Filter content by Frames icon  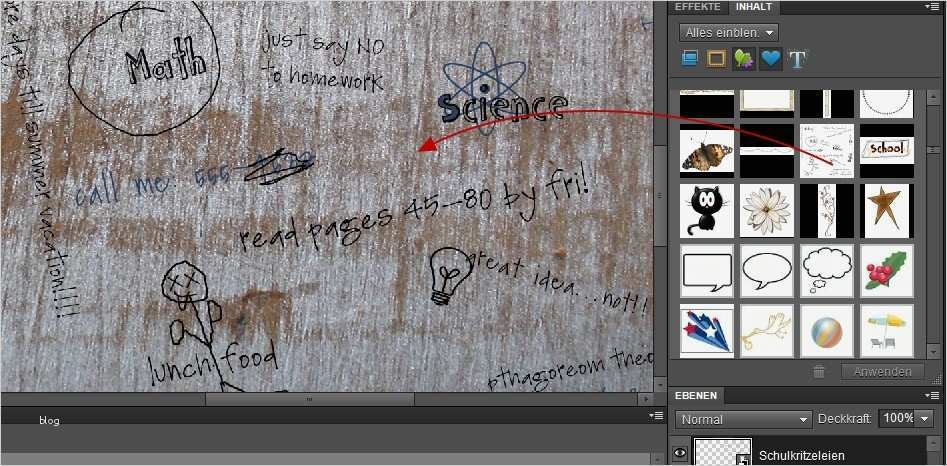coord(717,59)
